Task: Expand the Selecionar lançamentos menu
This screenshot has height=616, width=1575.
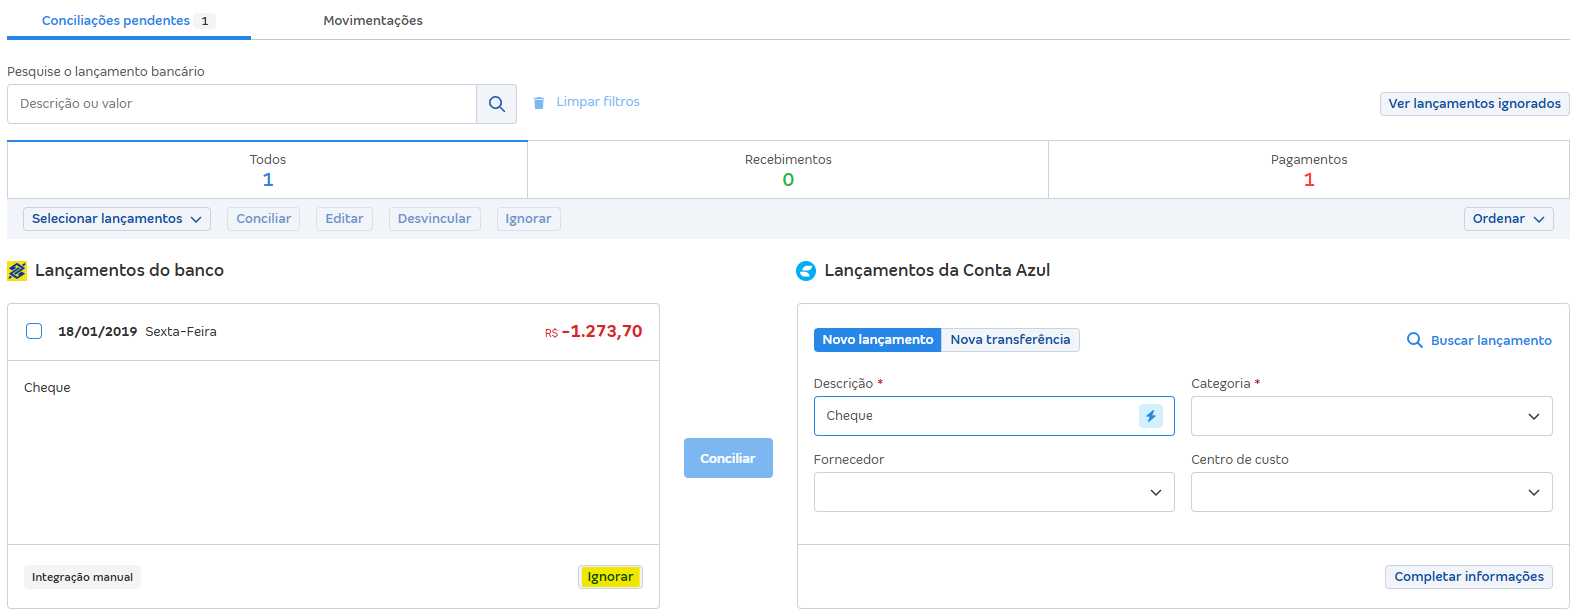Action: click(116, 219)
